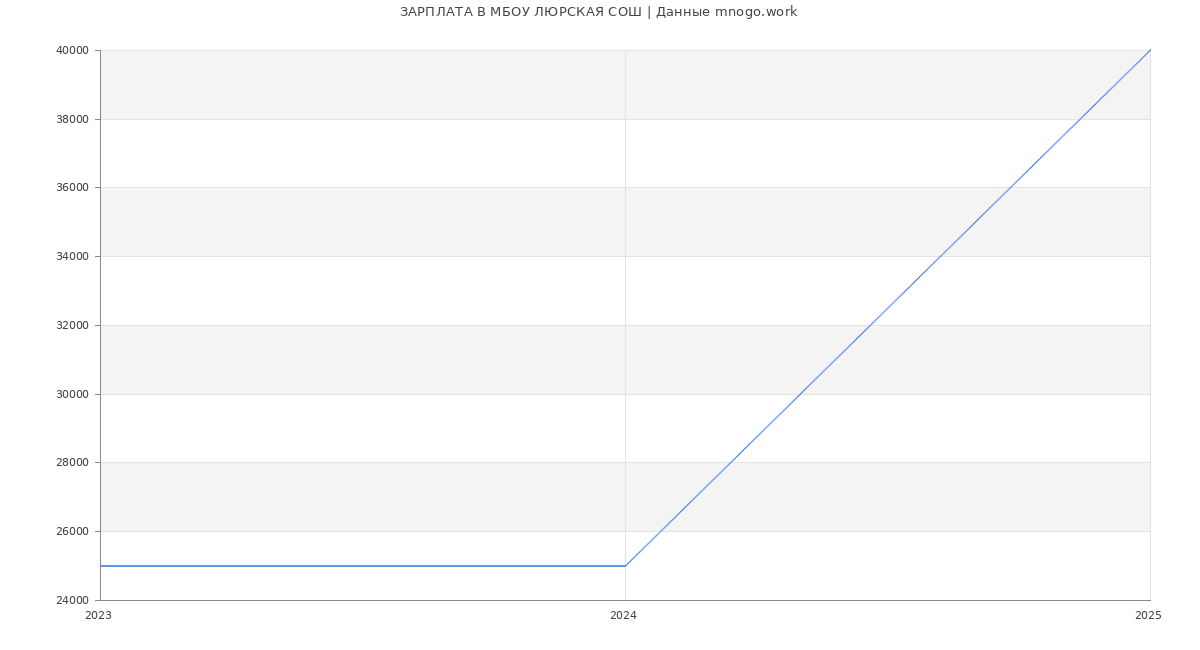Viewport: 1200px width, 650px height.
Task: Click the 2023 x-axis label
Action: [x=98, y=616]
